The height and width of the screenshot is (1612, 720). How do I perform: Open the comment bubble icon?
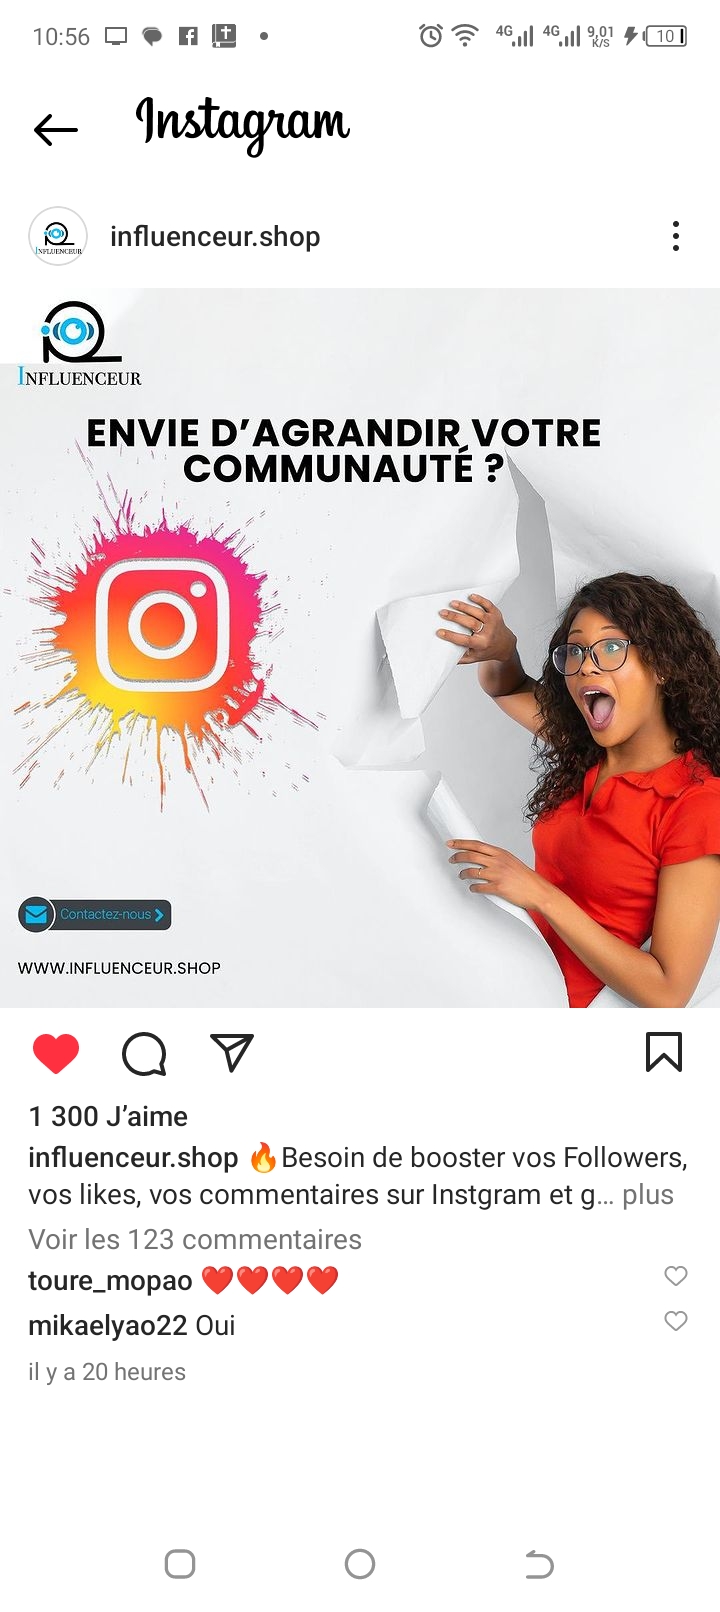click(x=144, y=1054)
